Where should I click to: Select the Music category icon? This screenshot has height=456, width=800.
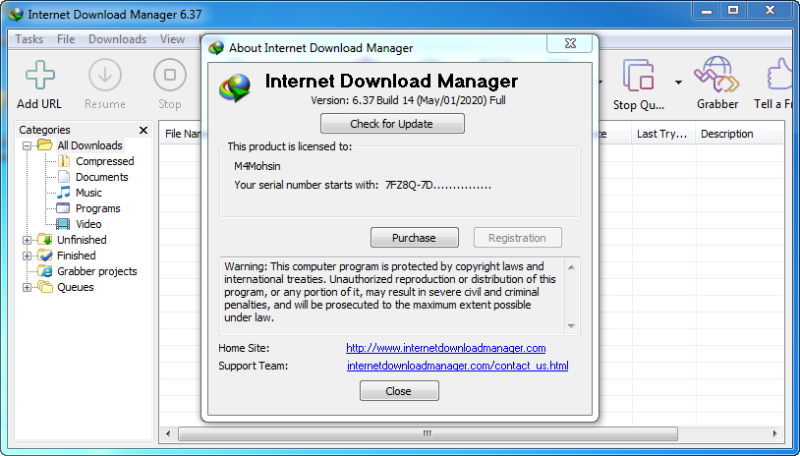(x=63, y=193)
